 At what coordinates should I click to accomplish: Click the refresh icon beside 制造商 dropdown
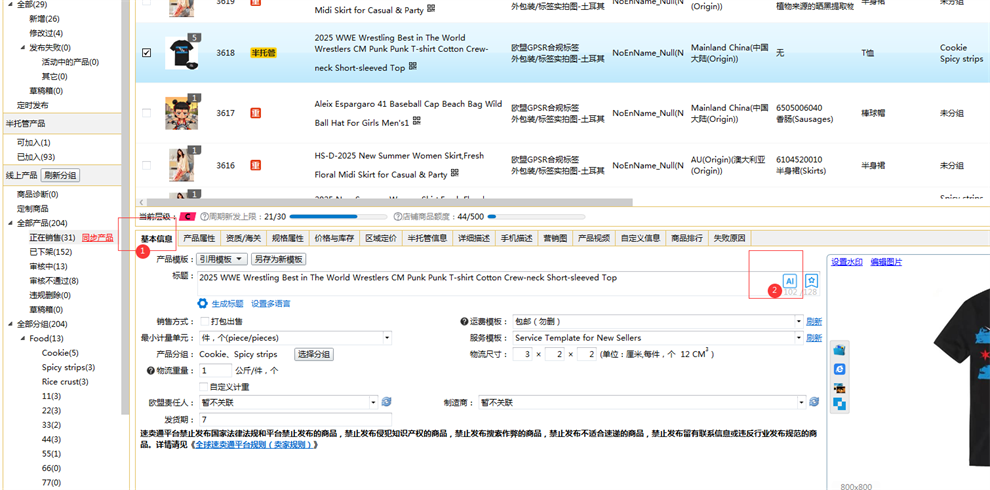tap(814, 402)
